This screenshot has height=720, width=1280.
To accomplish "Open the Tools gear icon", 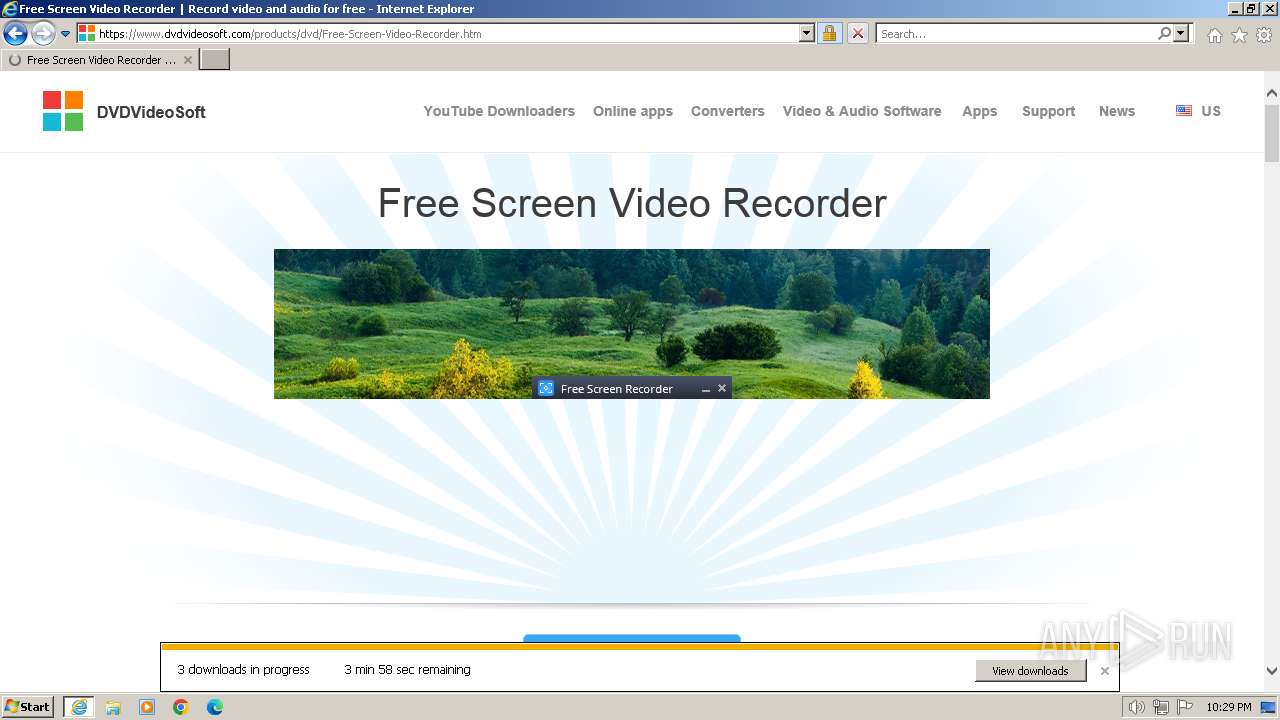I will tap(1264, 35).
